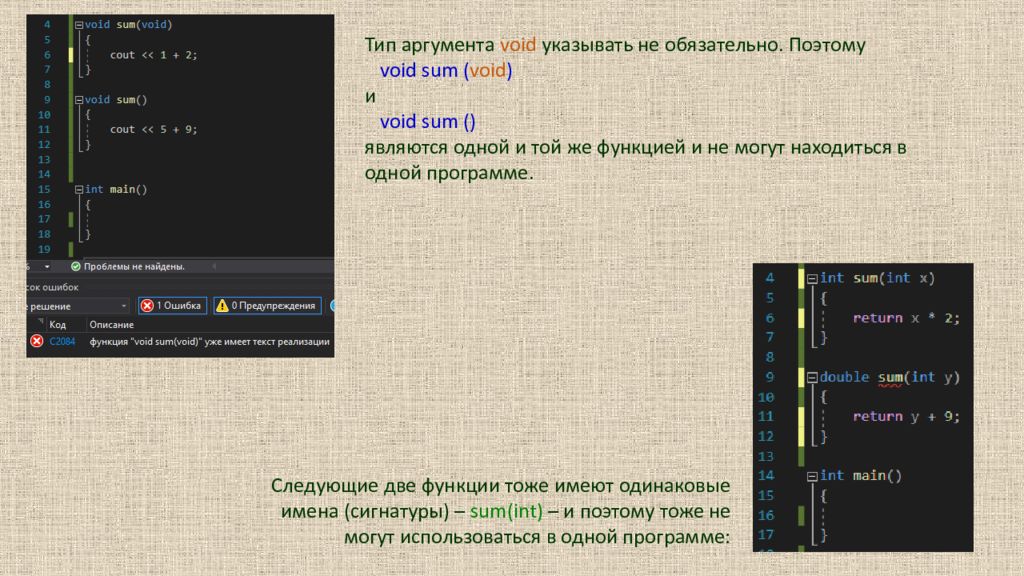Open the solution scope dropdown in error list
Viewport: 1024px width, 576px height.
[123, 306]
